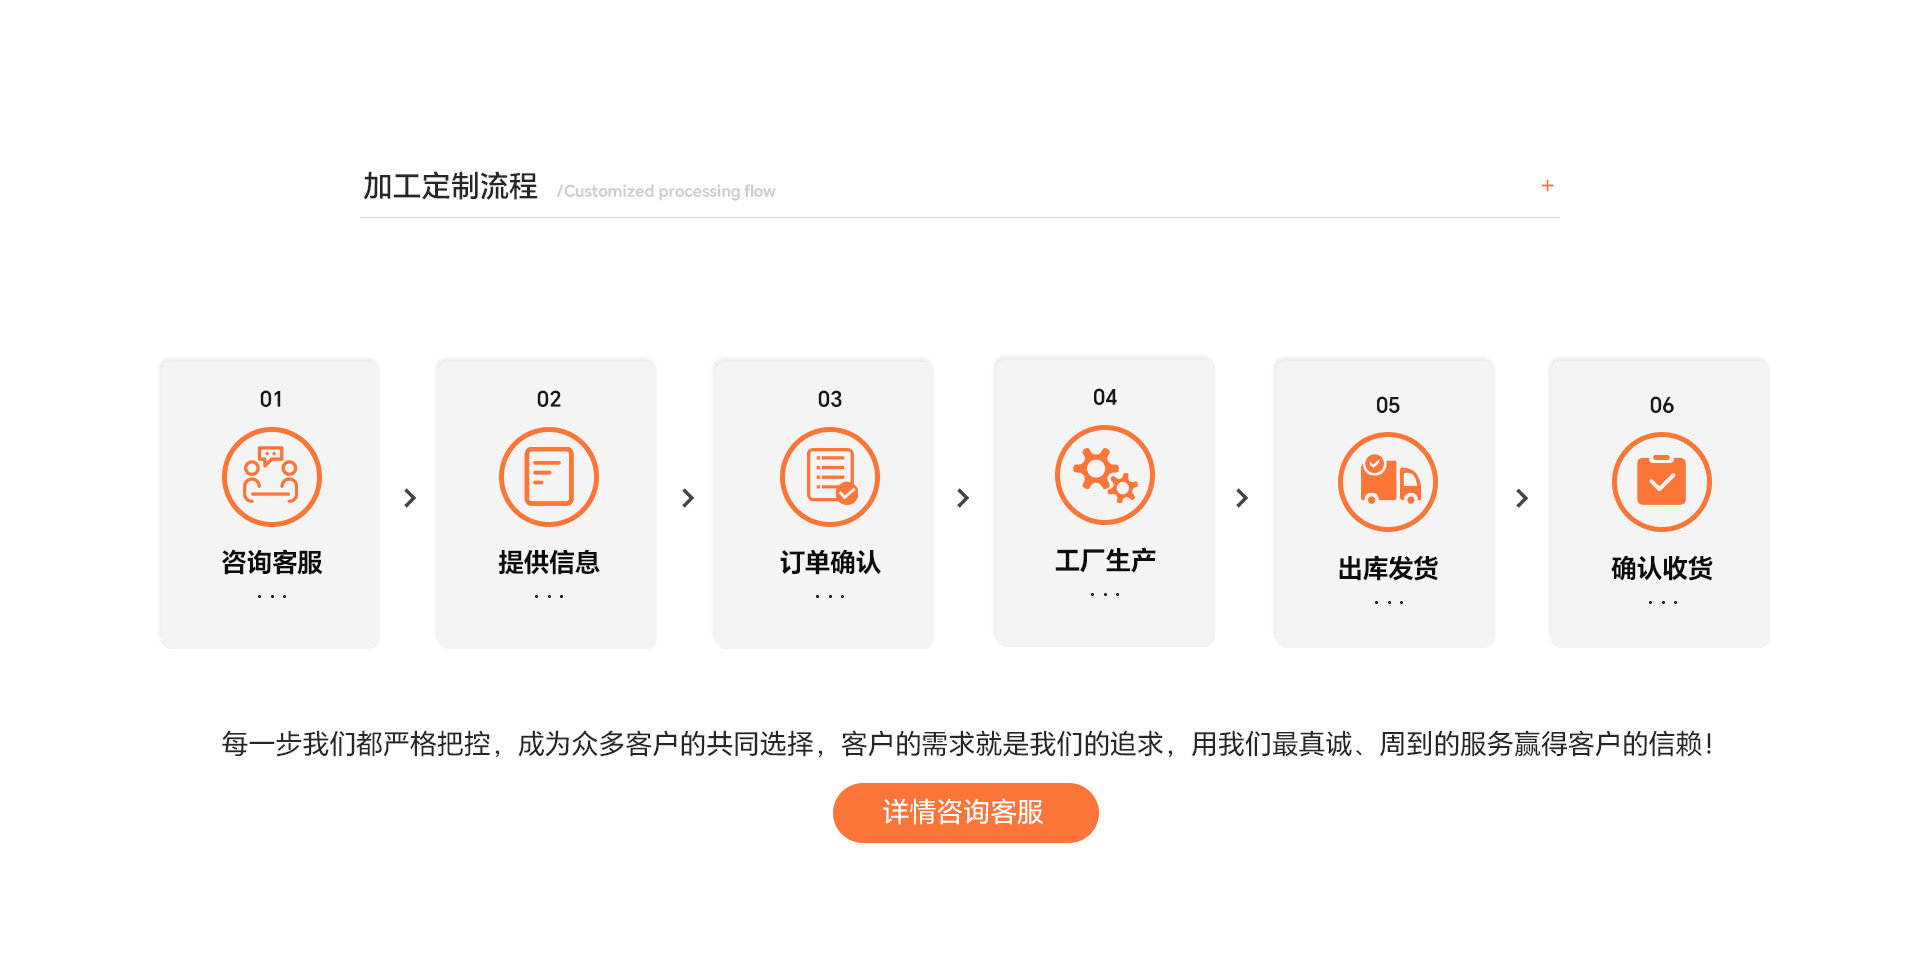Viewport: 1920px width, 970px height.
Task: Click the 工厂生产 step title text
Action: (x=1104, y=560)
